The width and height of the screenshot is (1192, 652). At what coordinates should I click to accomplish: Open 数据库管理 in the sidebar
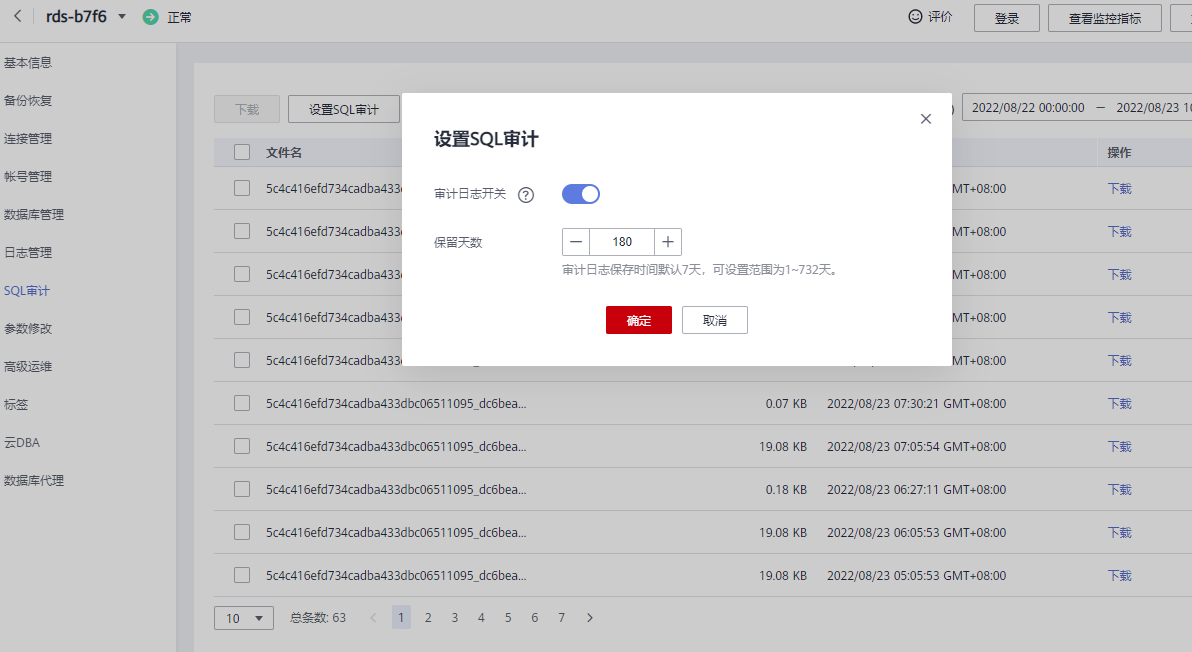click(34, 214)
